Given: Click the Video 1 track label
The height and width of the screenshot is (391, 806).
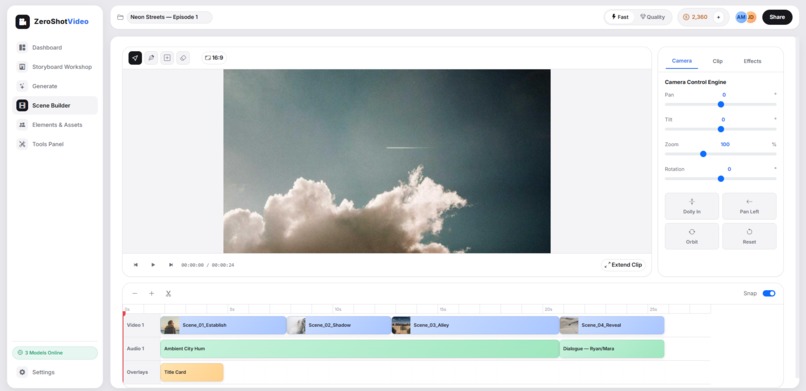Looking at the screenshot, I should pyautogui.click(x=136, y=325).
